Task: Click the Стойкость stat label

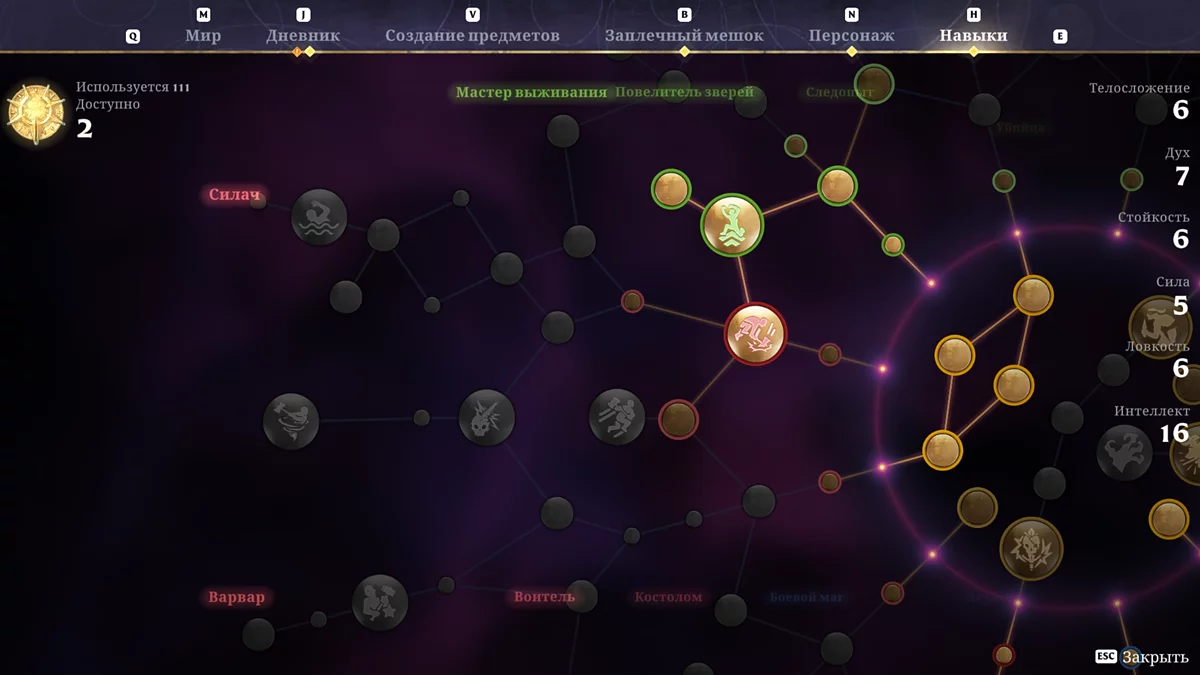Action: pyautogui.click(x=1153, y=217)
